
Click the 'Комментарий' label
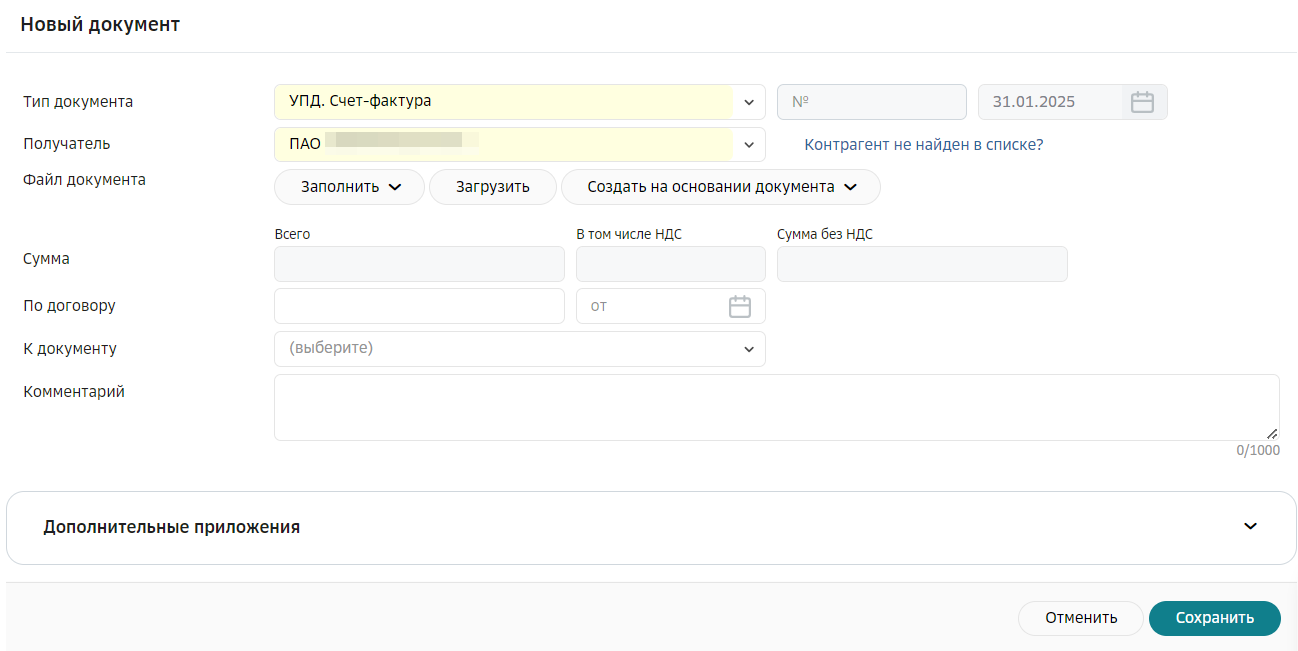(74, 392)
